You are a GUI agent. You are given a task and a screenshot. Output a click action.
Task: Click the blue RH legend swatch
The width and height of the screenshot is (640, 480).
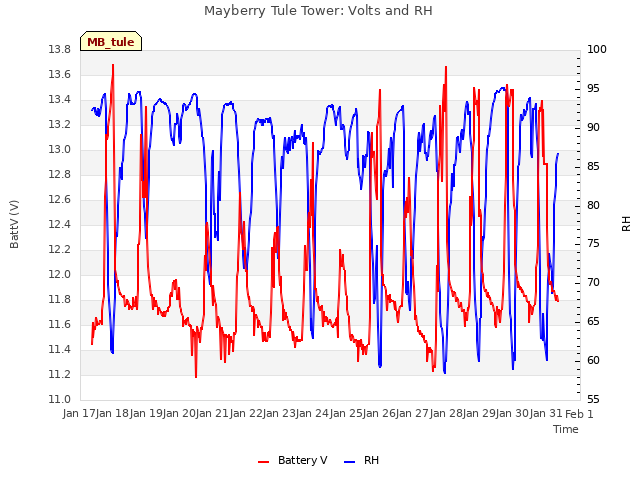coord(350,462)
